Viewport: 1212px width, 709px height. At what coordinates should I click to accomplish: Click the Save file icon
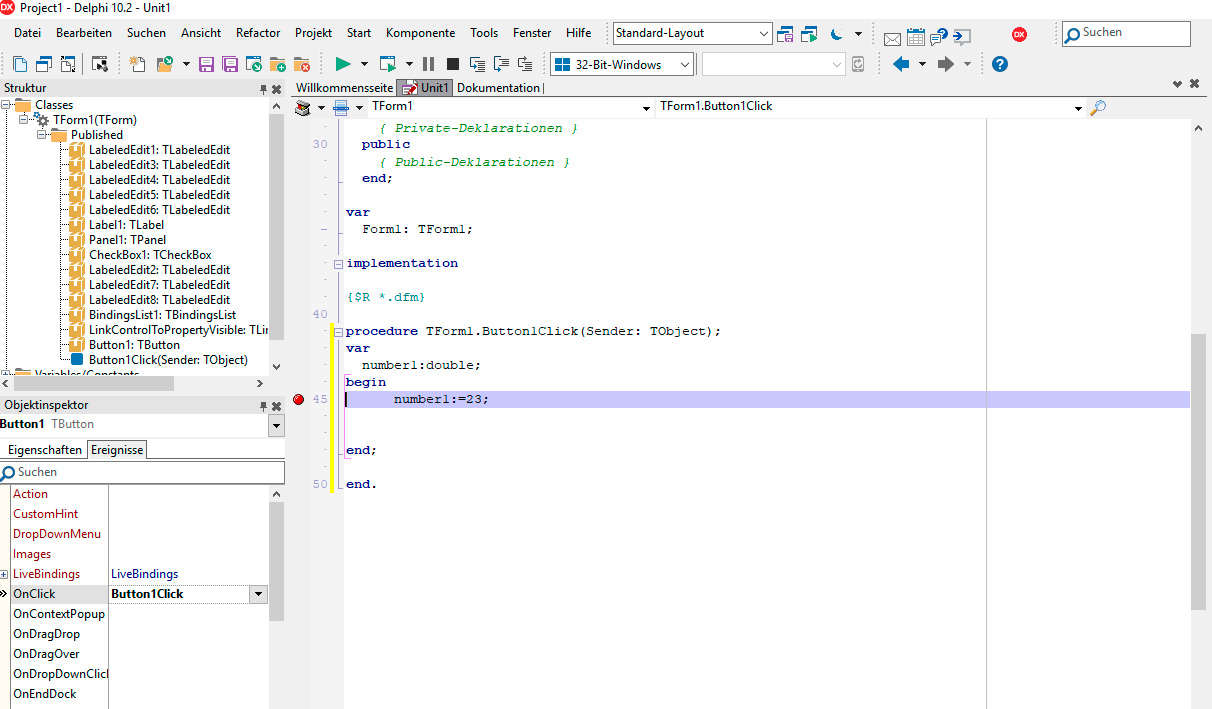pos(207,64)
